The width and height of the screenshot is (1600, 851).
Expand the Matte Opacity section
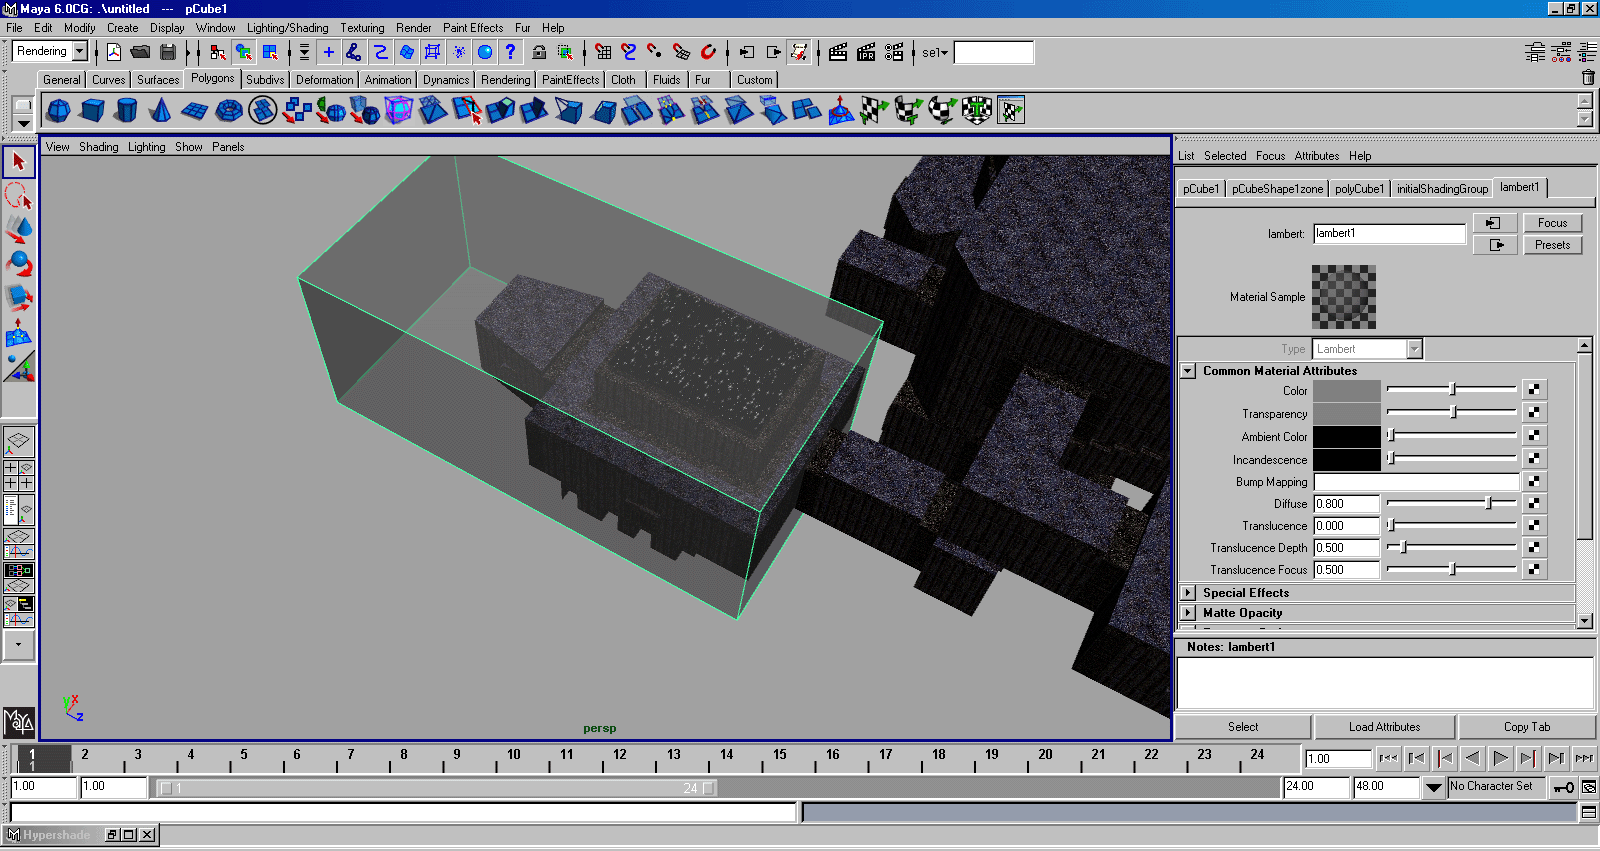point(1188,613)
